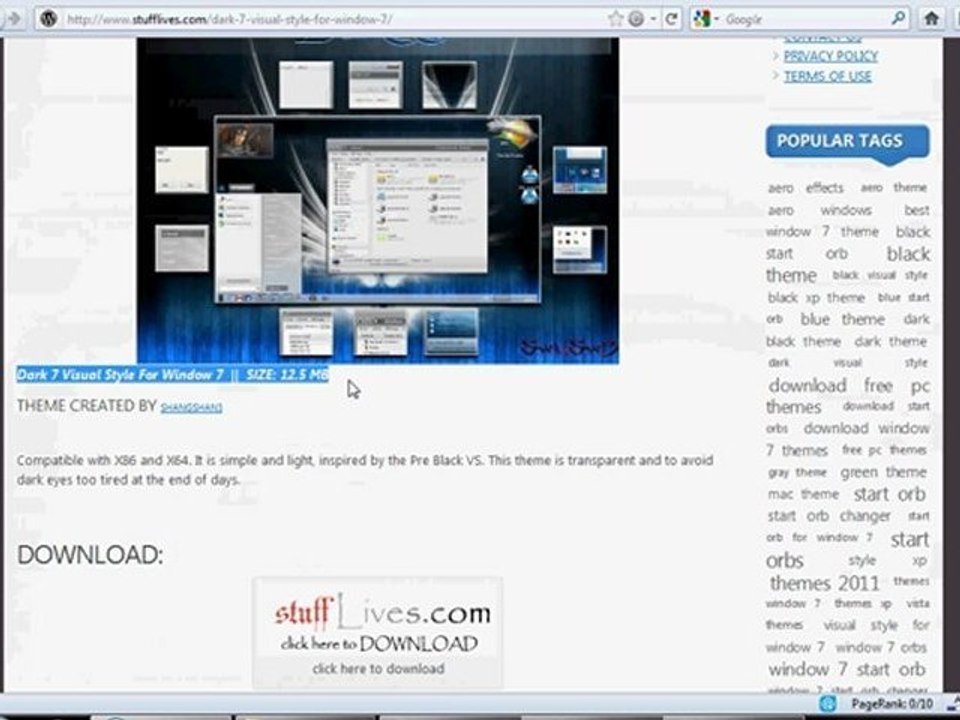Viewport: 960px width, 720px height.
Task: Click the stuffLives.com download button image
Action: tap(378, 632)
